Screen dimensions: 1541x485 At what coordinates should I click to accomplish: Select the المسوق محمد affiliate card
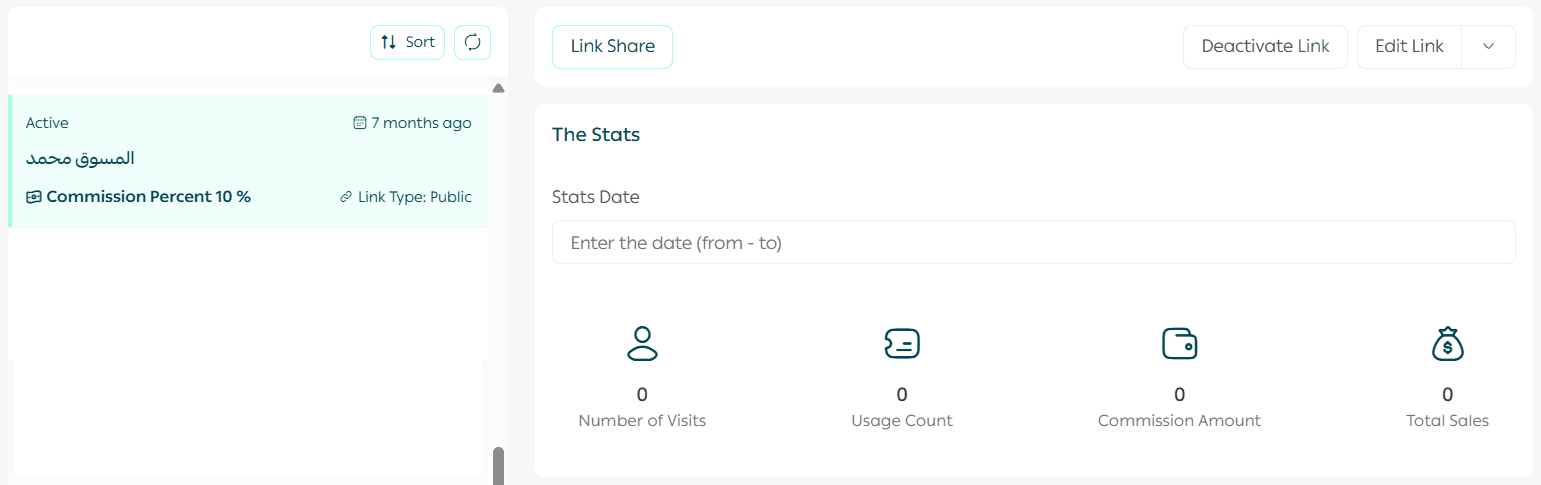coord(249,160)
